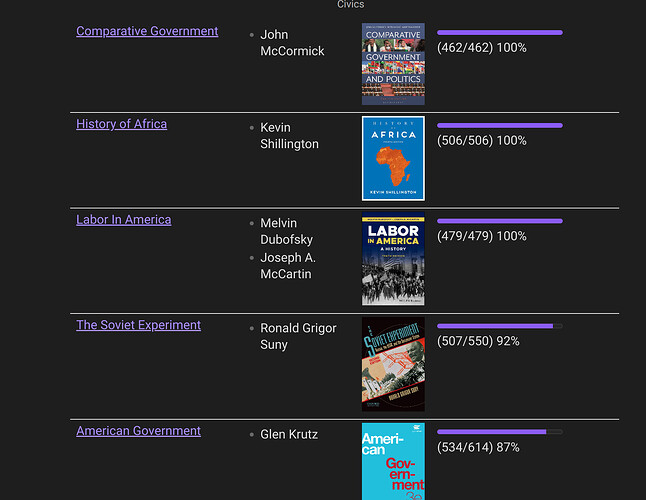The width and height of the screenshot is (646, 500).
Task: Open the Soviet Experiment cover thumbnail
Action: tap(393, 364)
